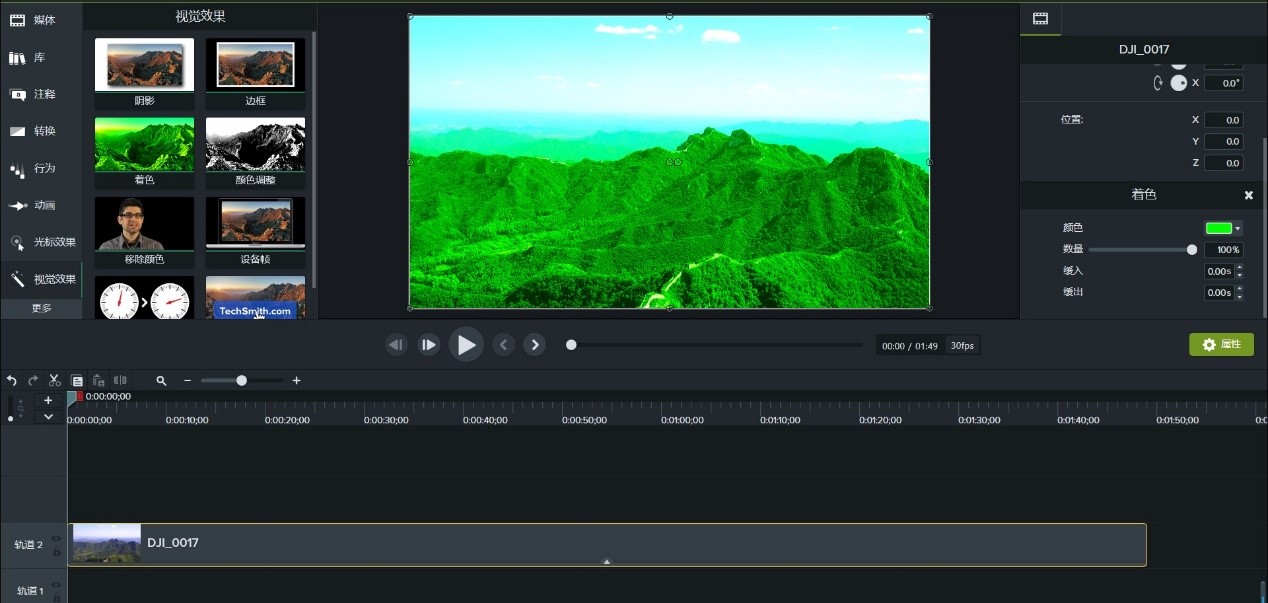1268x603 pixels.
Task: Click the split clip icon
Action: (120, 381)
